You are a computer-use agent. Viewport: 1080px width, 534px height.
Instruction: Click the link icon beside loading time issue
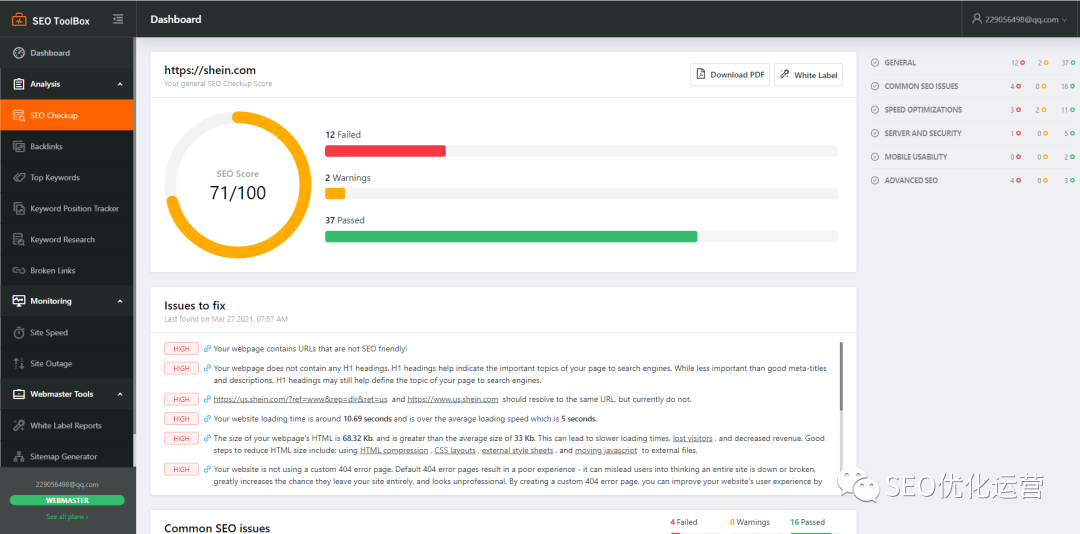207,418
